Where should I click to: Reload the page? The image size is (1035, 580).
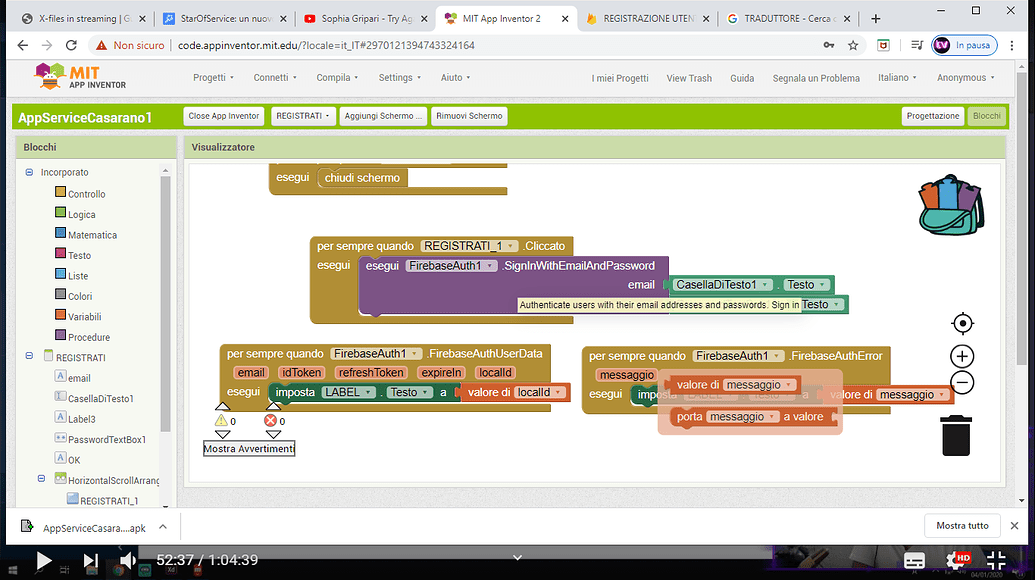[71, 45]
